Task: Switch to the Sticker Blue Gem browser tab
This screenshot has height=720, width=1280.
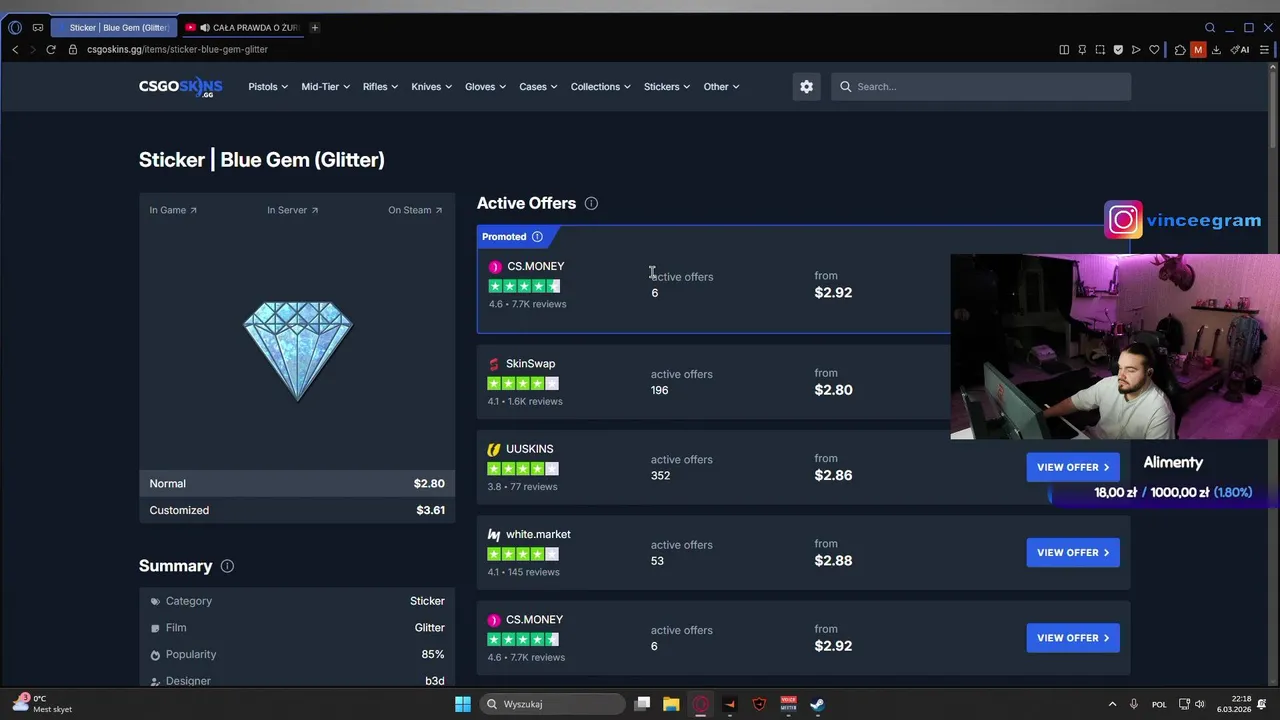Action: coord(113,27)
